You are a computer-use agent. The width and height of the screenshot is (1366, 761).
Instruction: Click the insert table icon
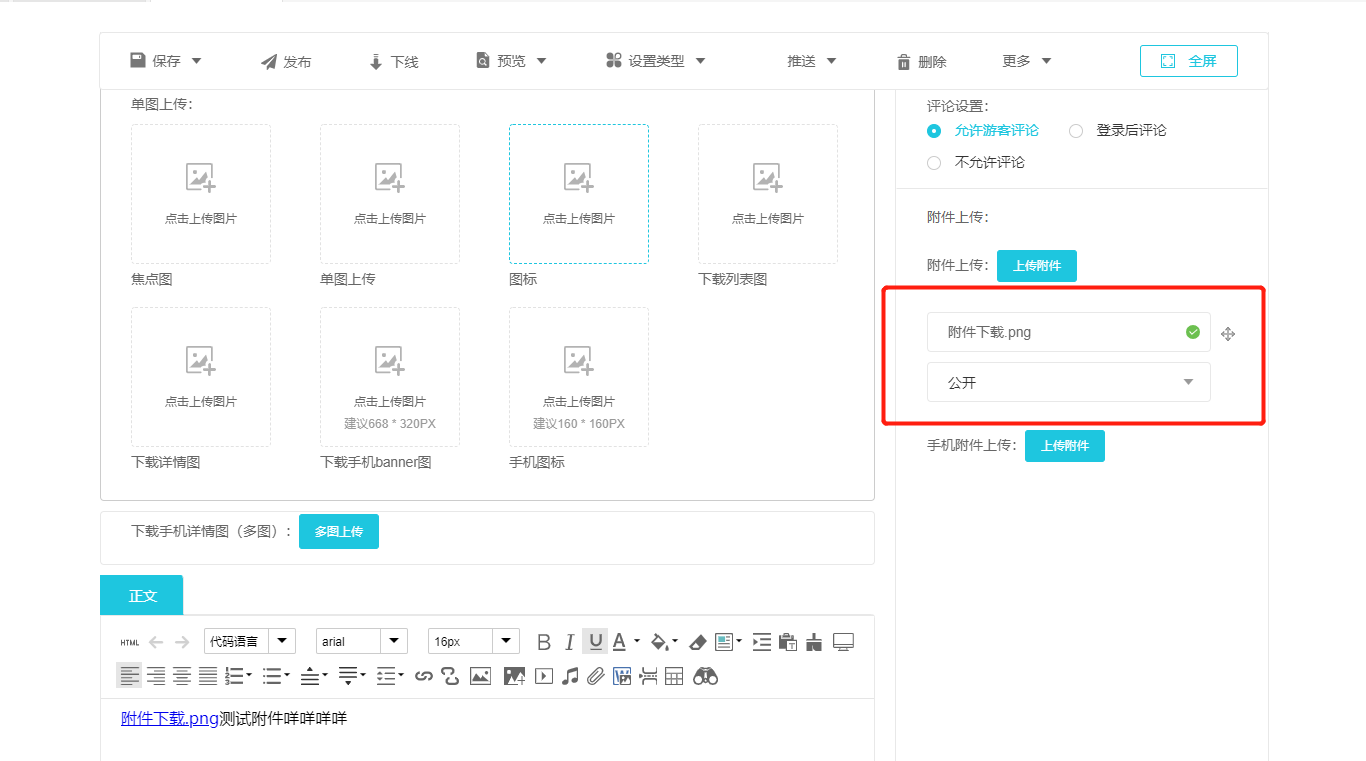click(x=674, y=677)
